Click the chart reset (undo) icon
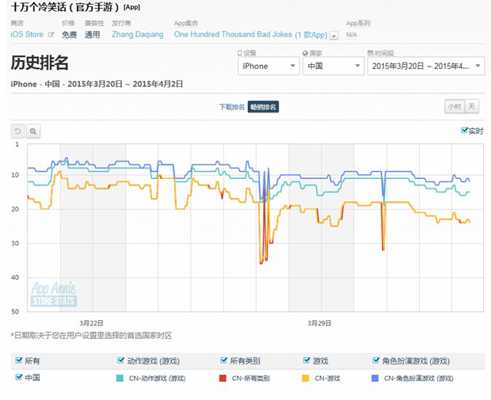This screenshot has height=400, width=491. [18, 131]
